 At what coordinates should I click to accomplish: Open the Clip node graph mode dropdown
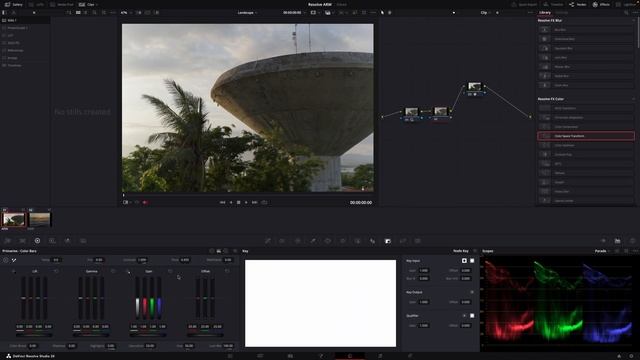pyautogui.click(x=485, y=13)
